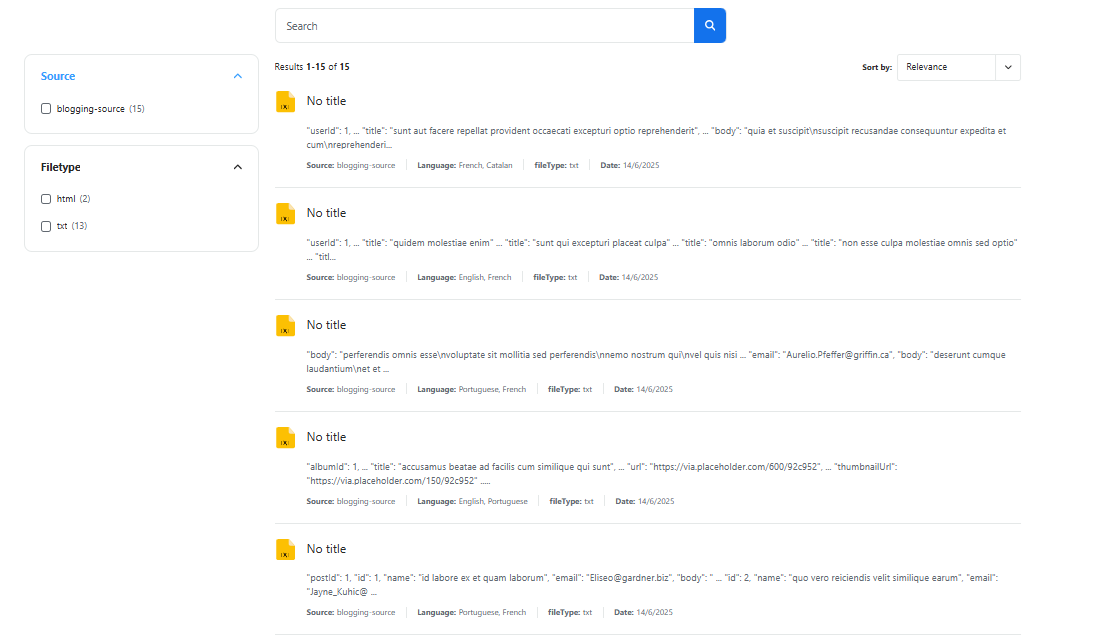Open file icon of the postId Eliseo result
Viewport: 1116px width, 635px height.
[285, 549]
